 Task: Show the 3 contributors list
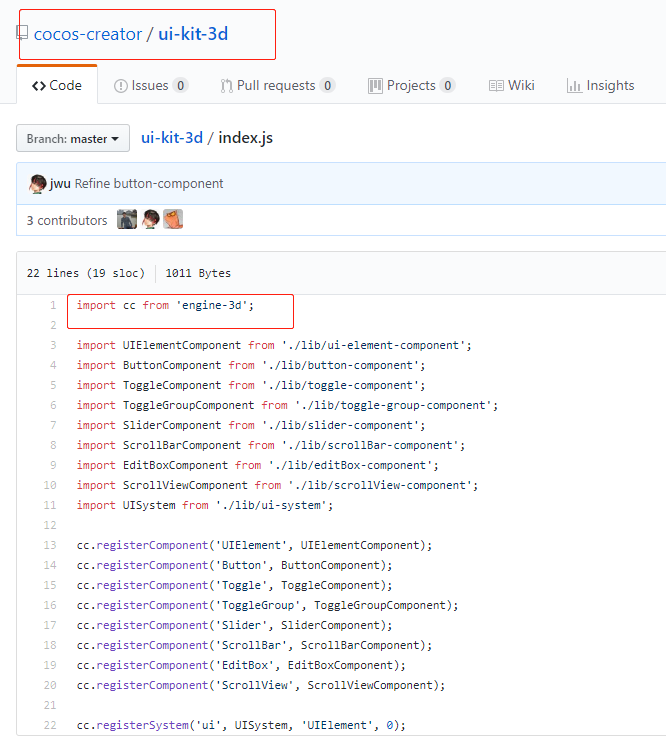click(67, 220)
